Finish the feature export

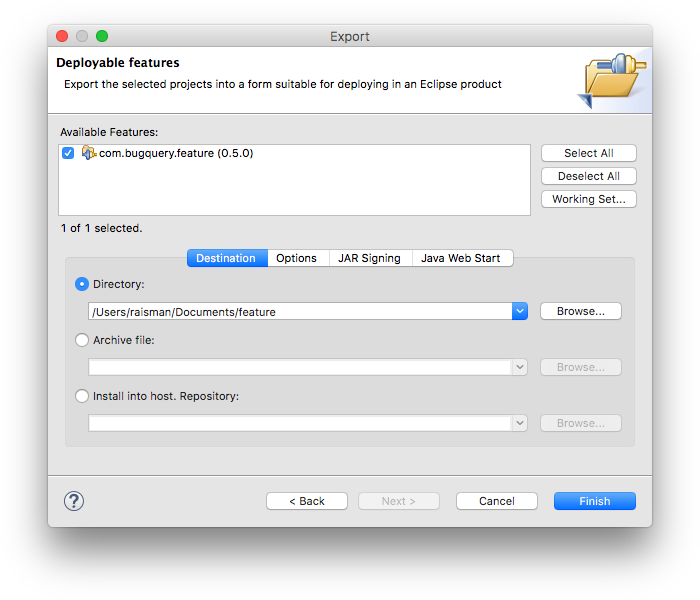tap(595, 501)
